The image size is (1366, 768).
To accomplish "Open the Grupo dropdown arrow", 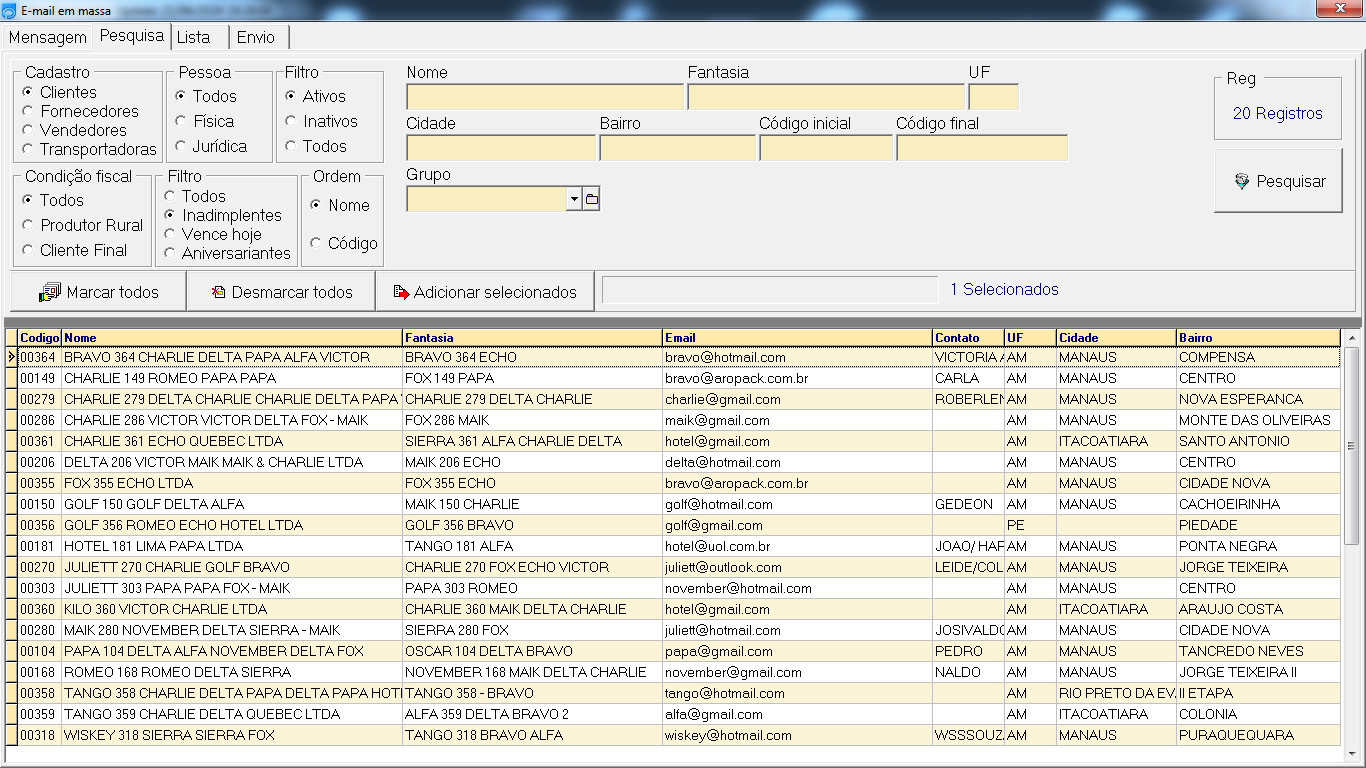I will point(574,199).
